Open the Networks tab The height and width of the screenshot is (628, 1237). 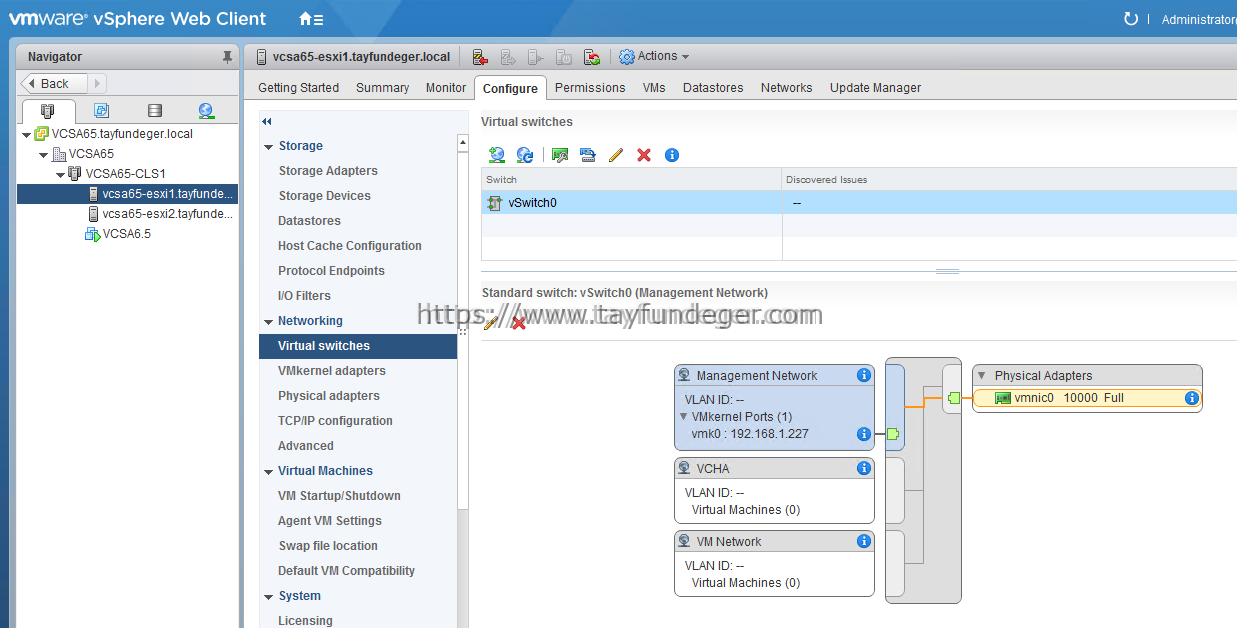pyautogui.click(x=786, y=88)
